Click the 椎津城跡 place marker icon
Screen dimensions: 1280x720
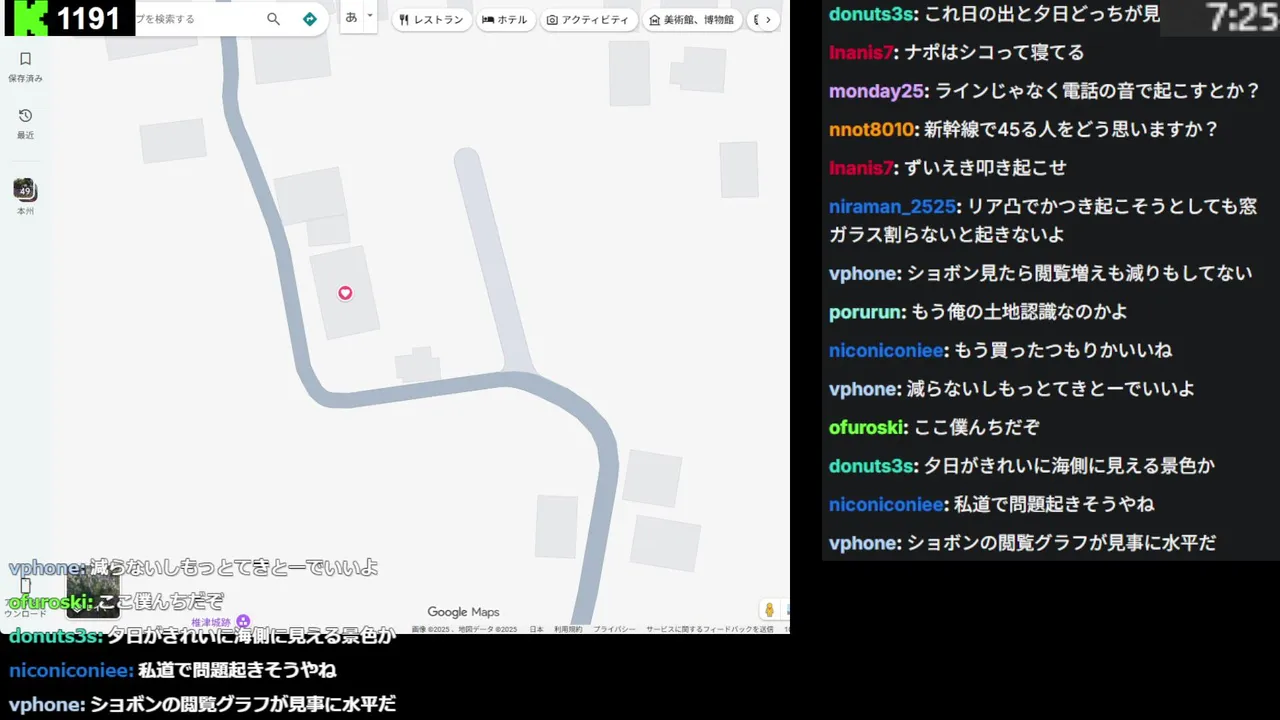pos(243,622)
